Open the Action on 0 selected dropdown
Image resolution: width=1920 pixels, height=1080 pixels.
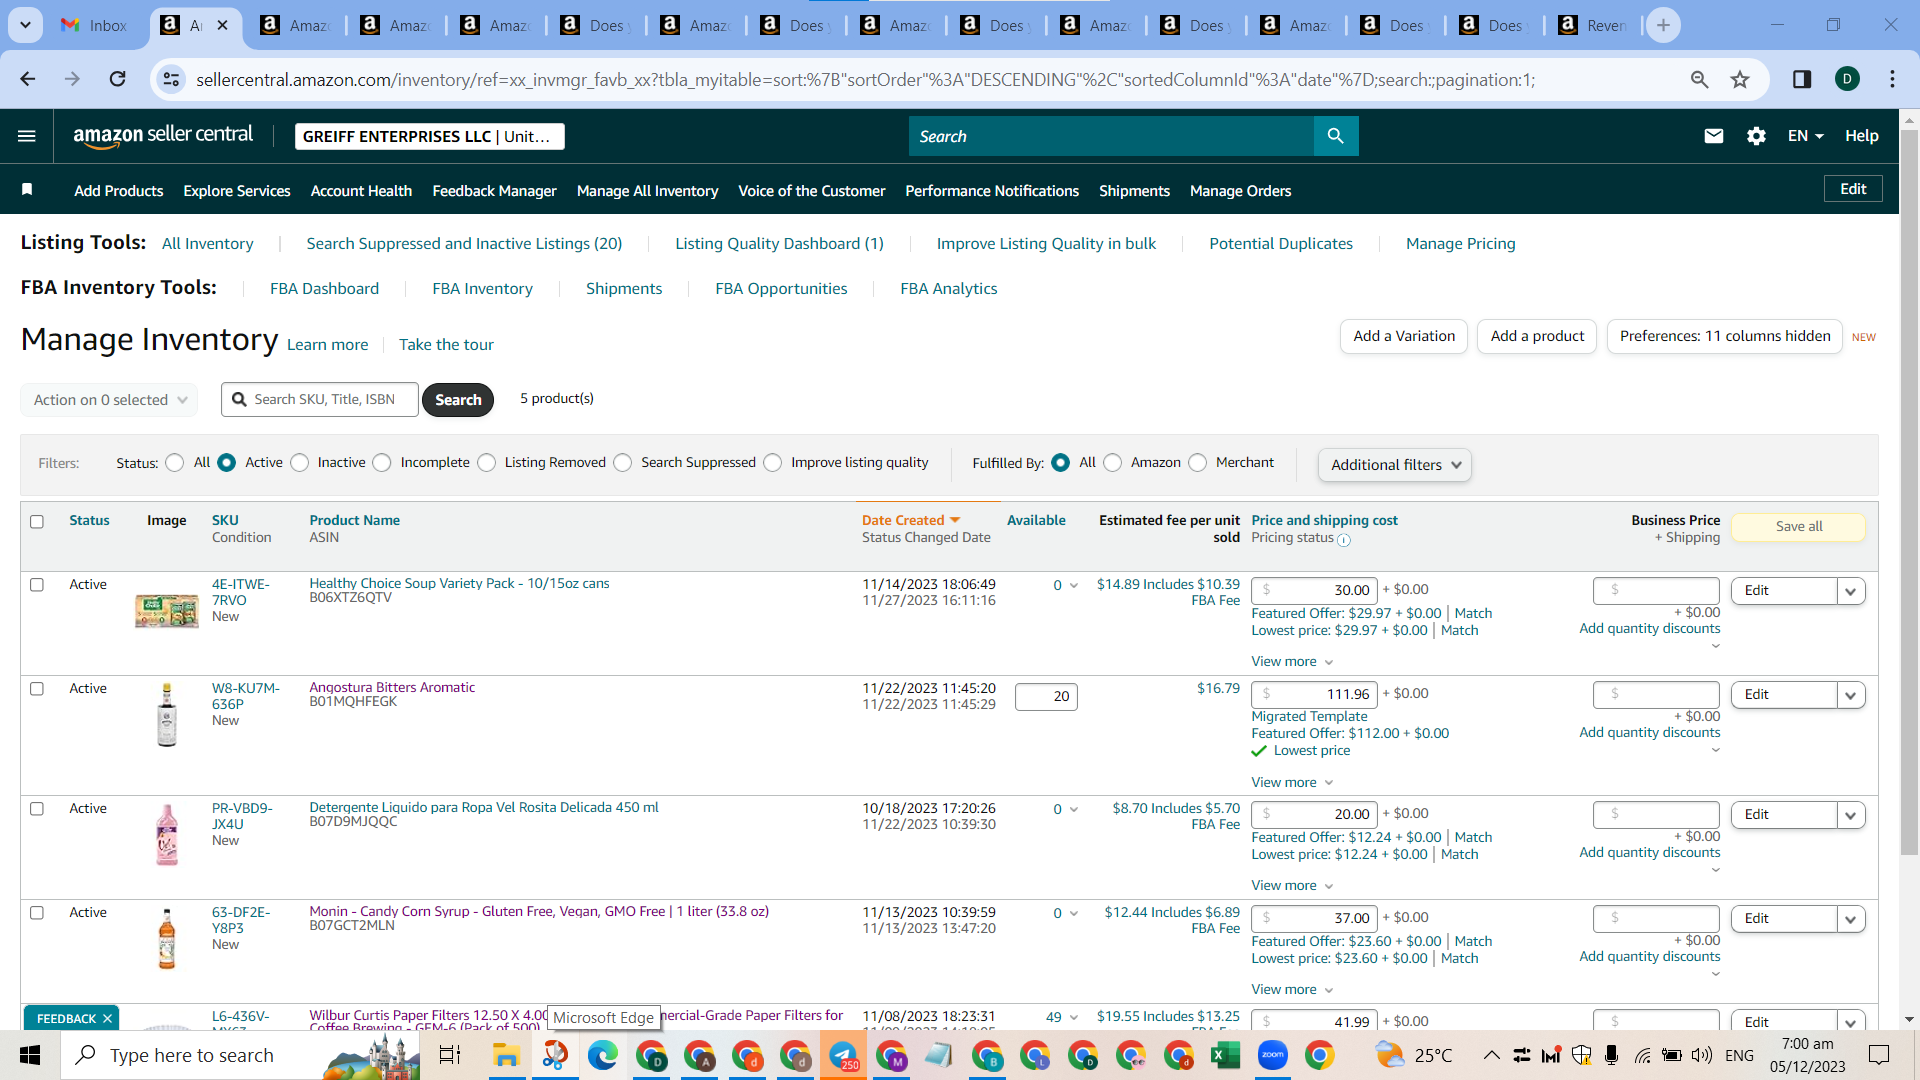109,400
